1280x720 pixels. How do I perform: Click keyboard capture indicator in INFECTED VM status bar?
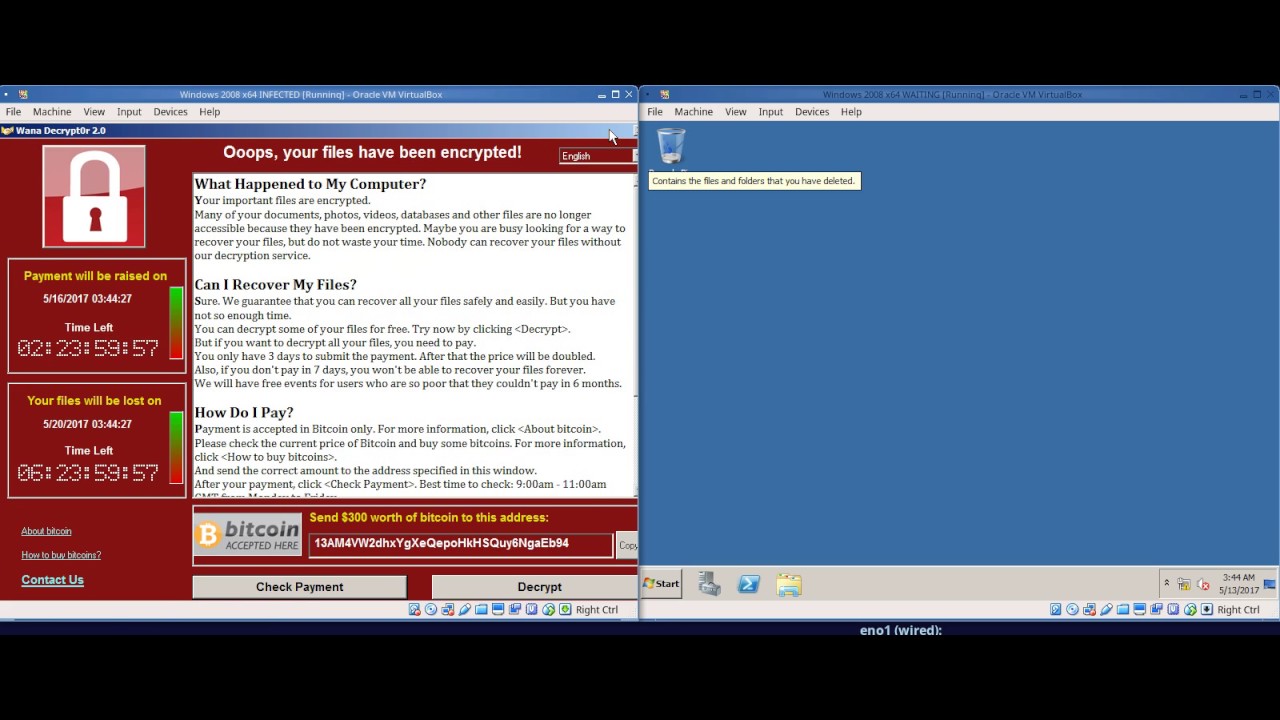(565, 609)
